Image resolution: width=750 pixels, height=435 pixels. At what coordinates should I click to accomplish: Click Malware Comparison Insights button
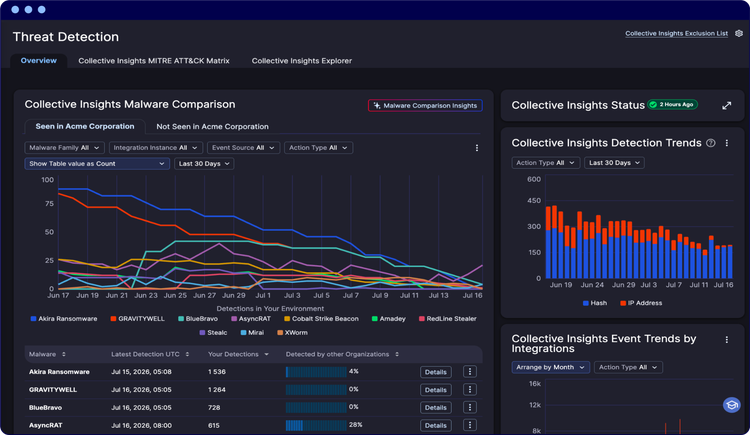tap(425, 106)
